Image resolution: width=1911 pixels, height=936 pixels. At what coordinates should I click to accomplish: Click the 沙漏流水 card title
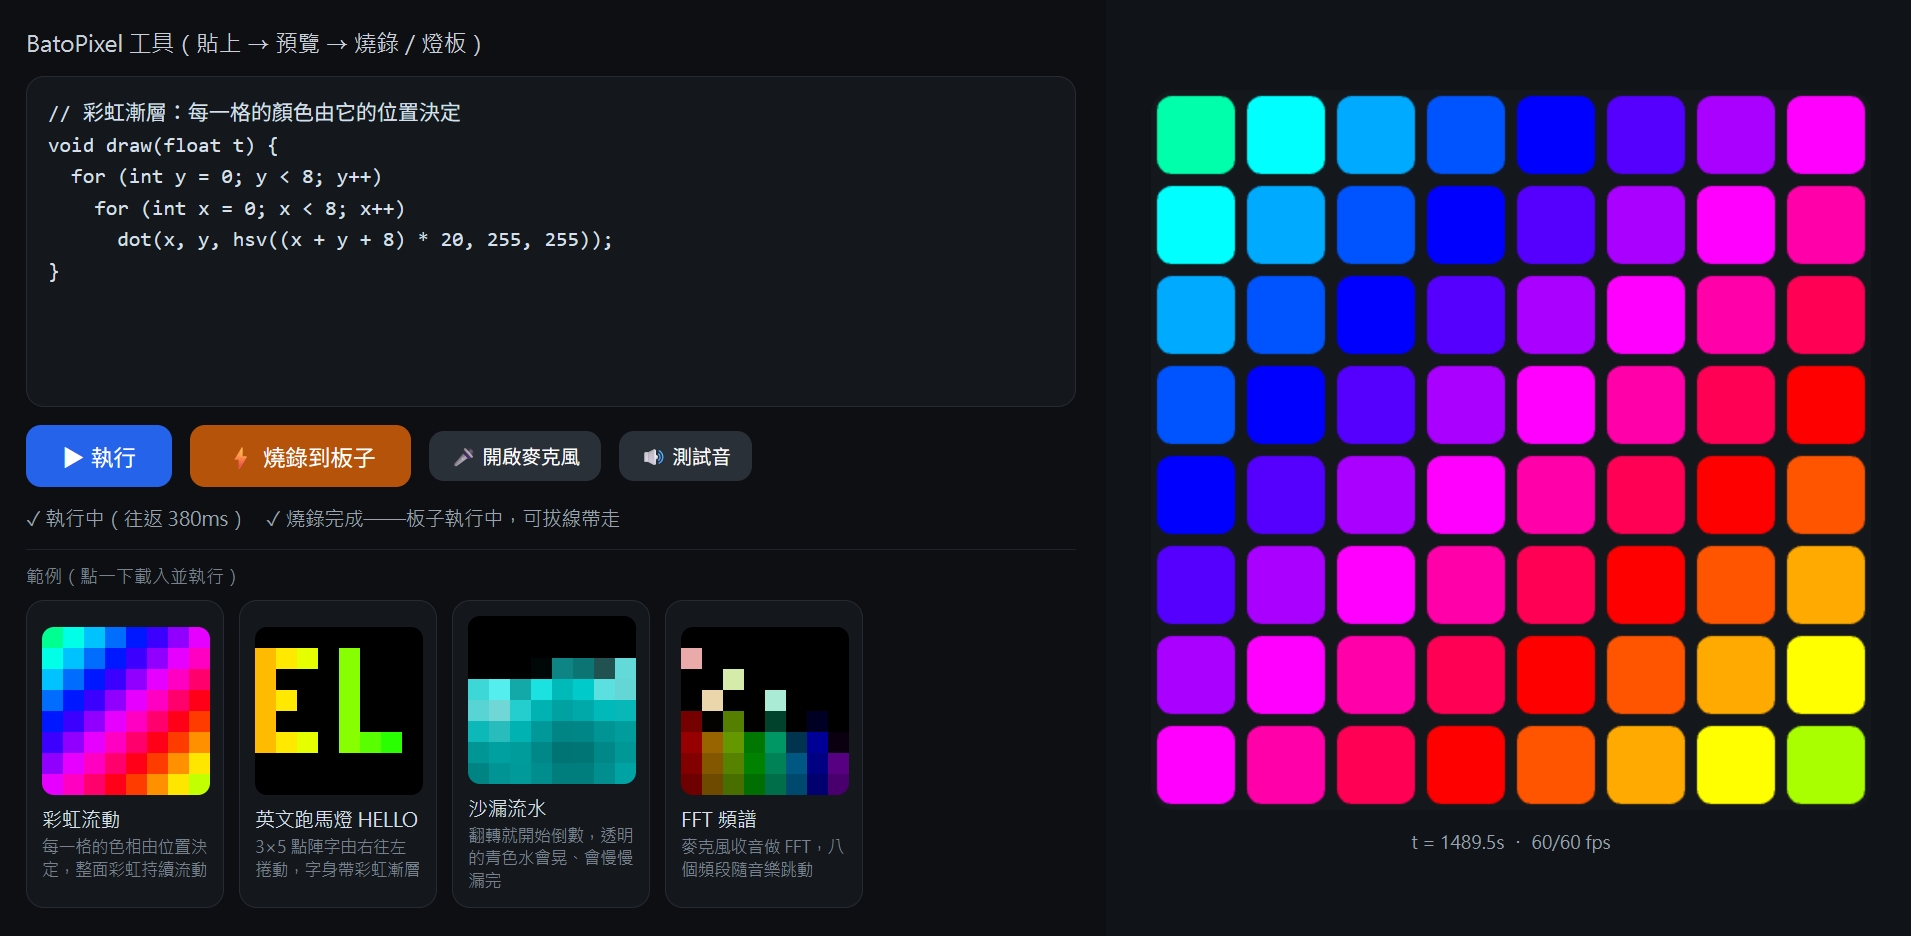[x=507, y=808]
